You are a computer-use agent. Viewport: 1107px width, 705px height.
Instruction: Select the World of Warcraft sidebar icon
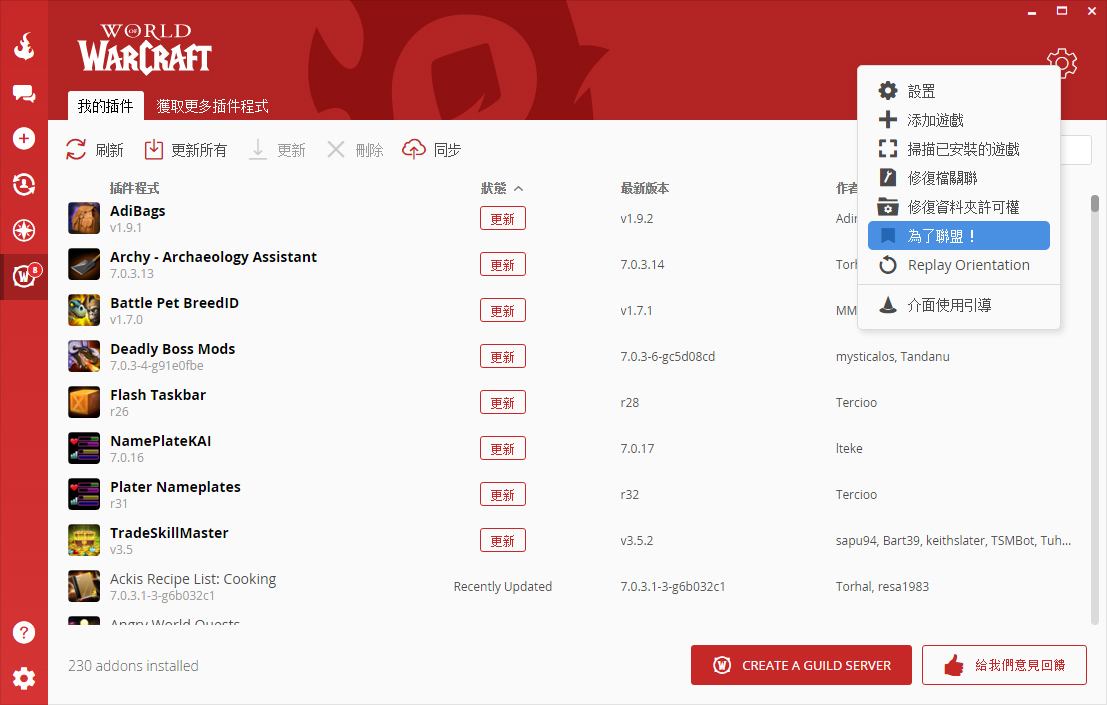(x=24, y=276)
